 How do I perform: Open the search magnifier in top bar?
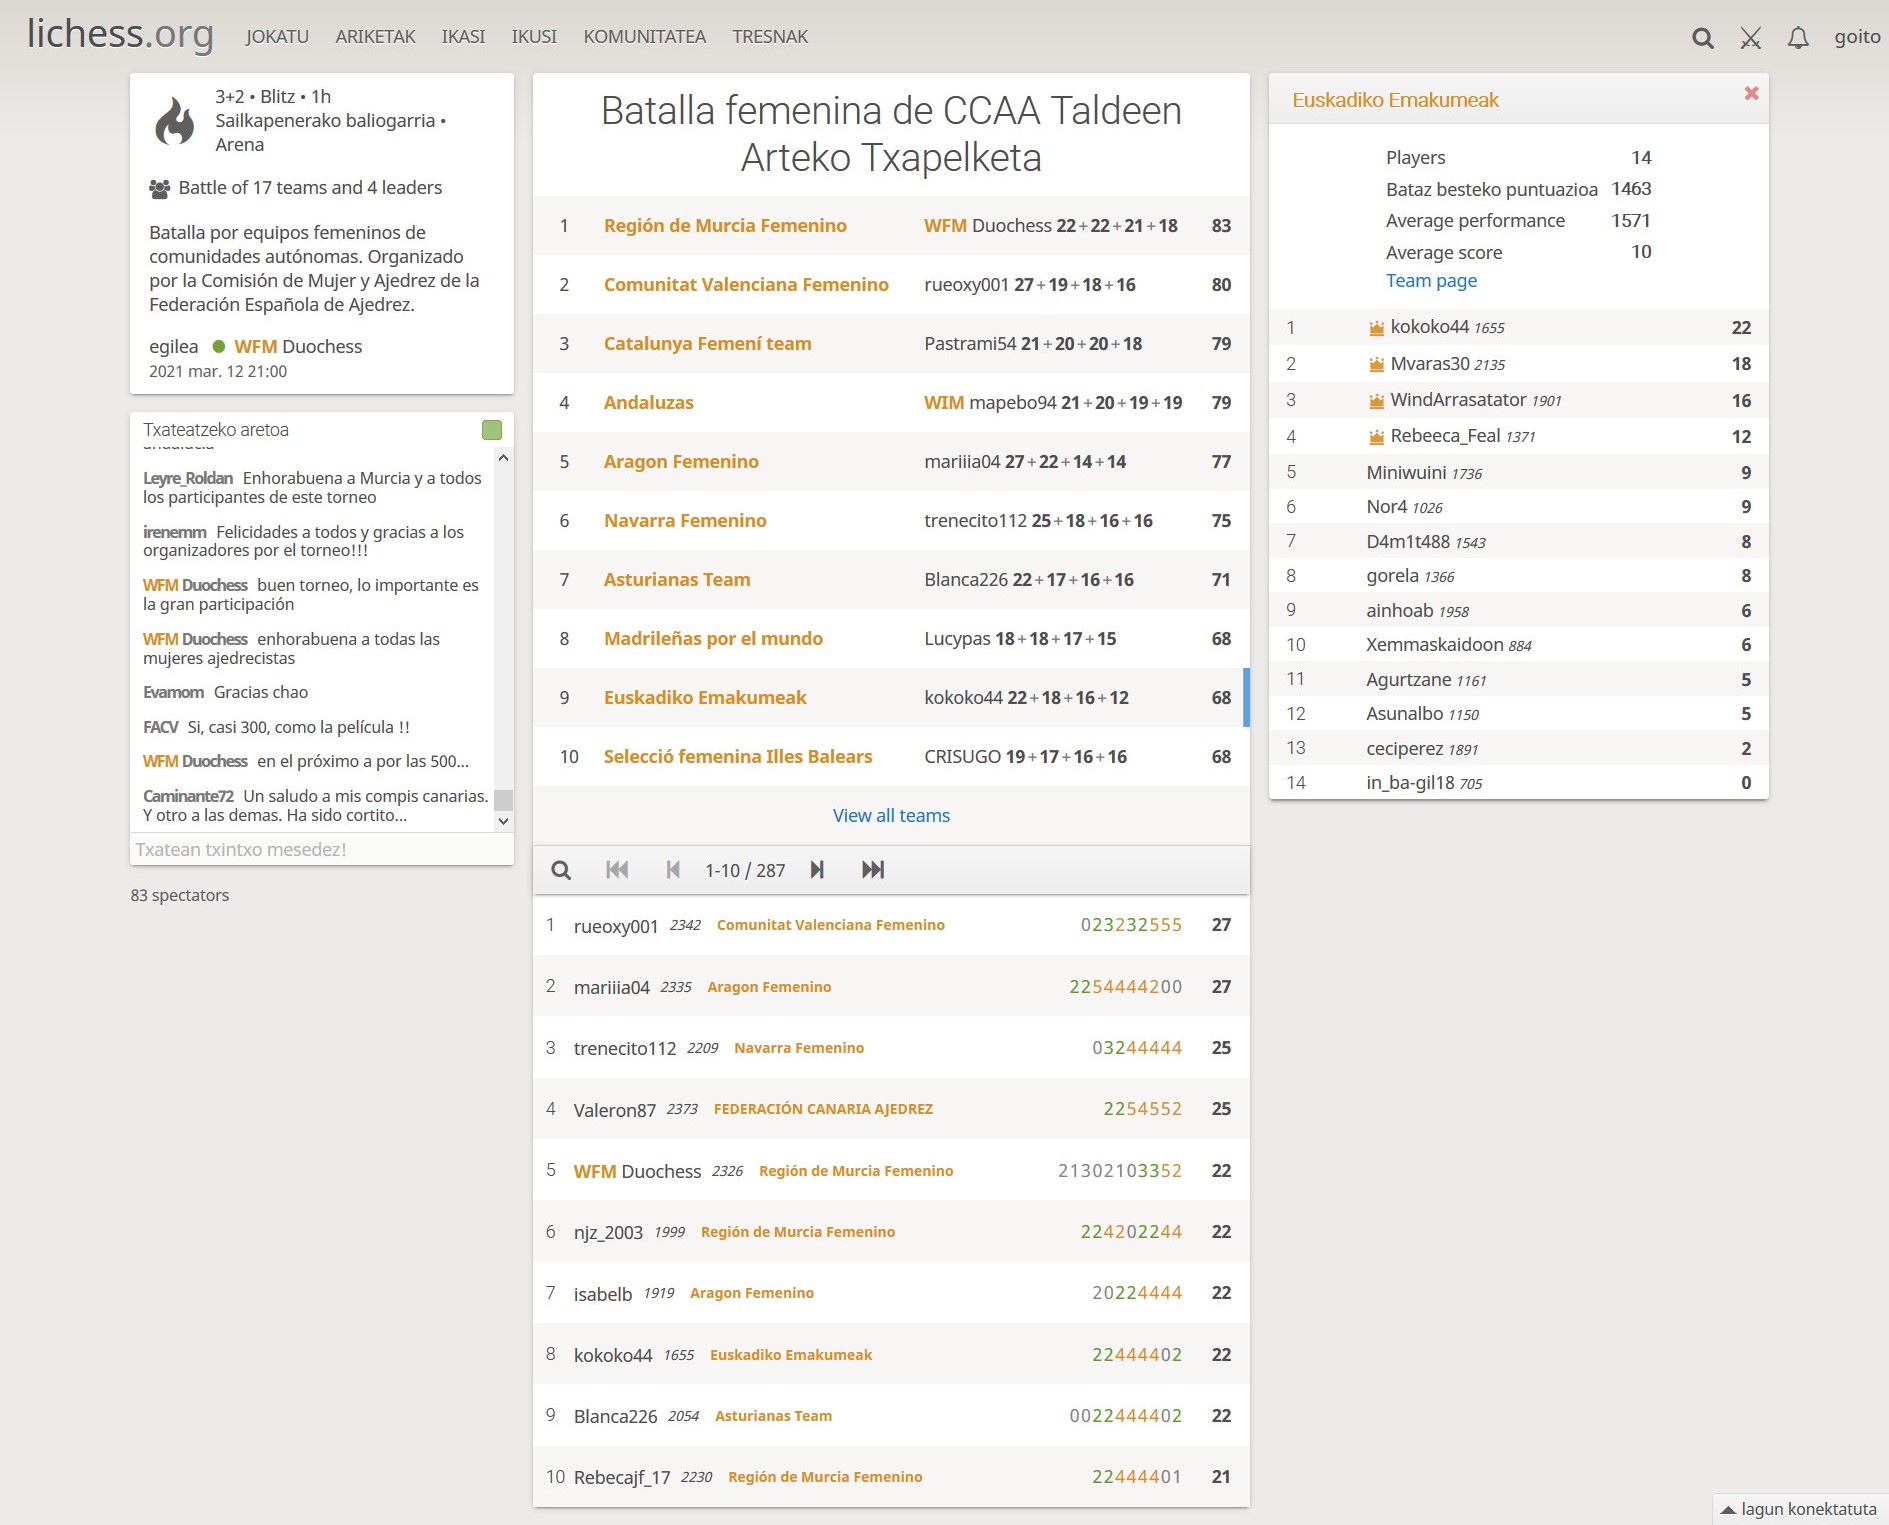[1702, 38]
